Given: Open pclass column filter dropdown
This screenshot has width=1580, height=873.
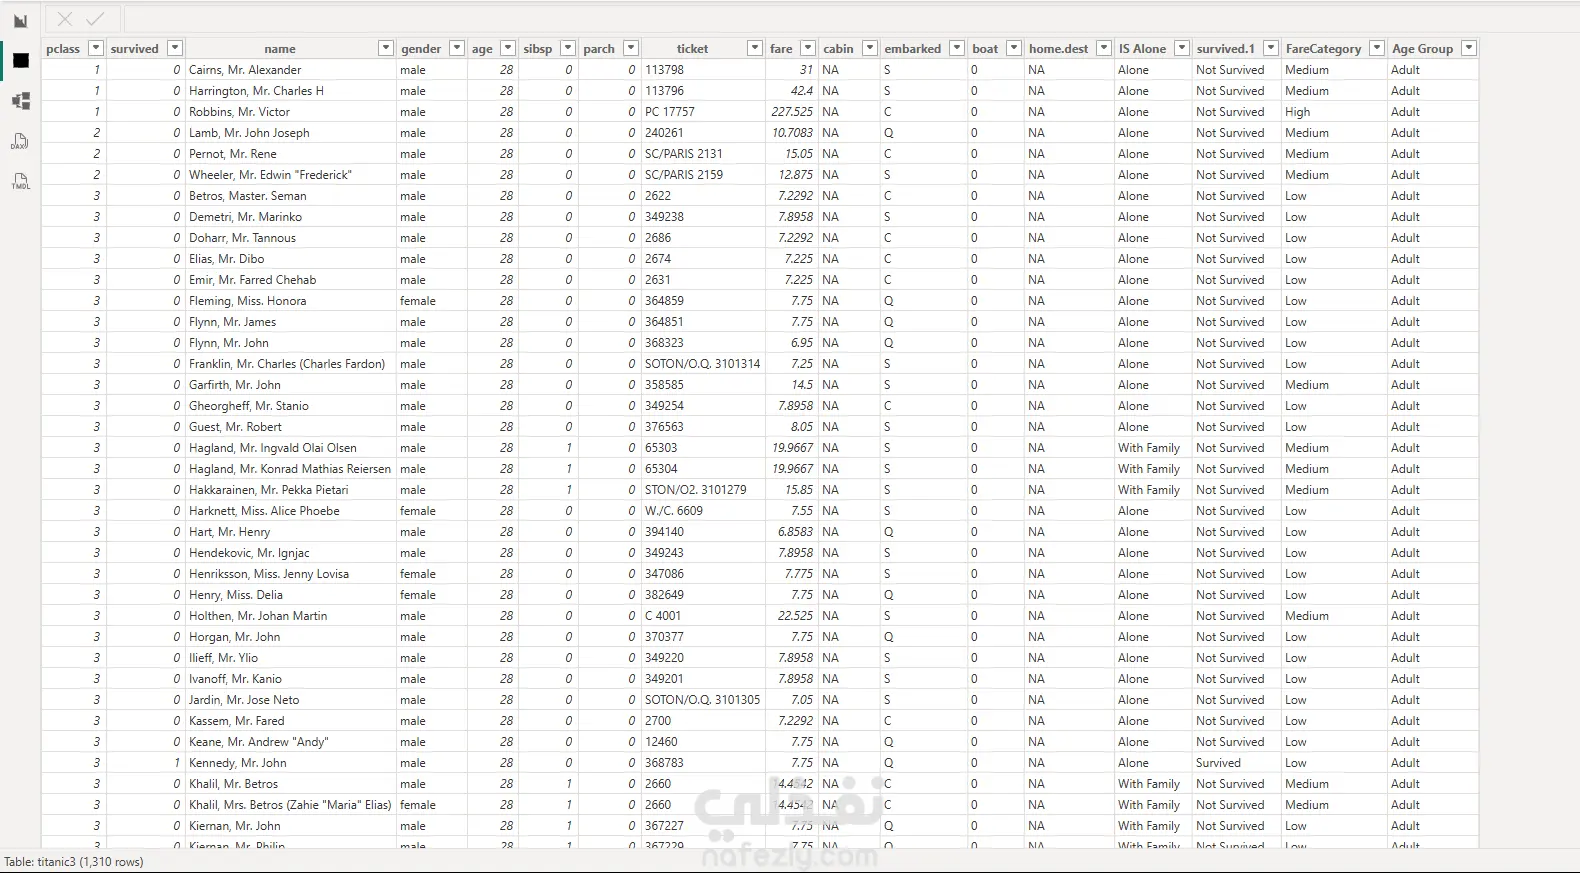Looking at the screenshot, I should click(96, 48).
